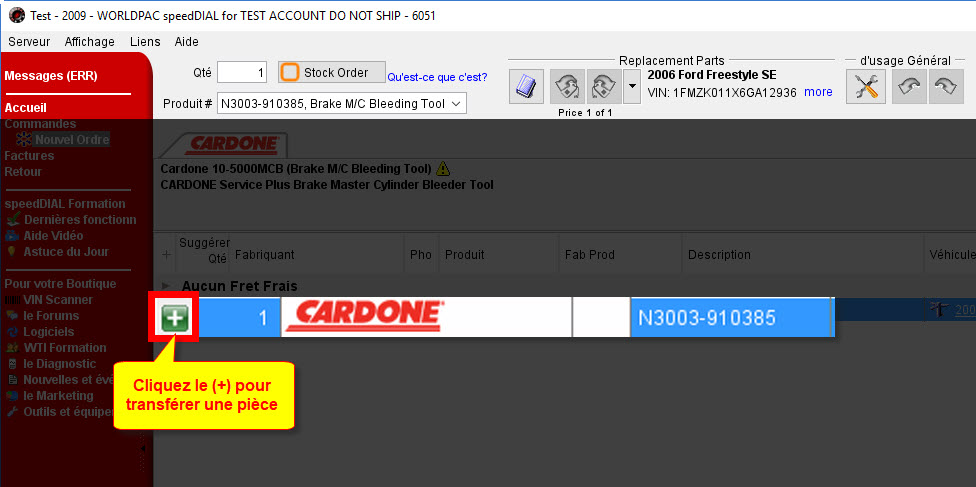Click the WTI Formation people icon
Viewport: 976px width, 487px height.
pos(12,348)
